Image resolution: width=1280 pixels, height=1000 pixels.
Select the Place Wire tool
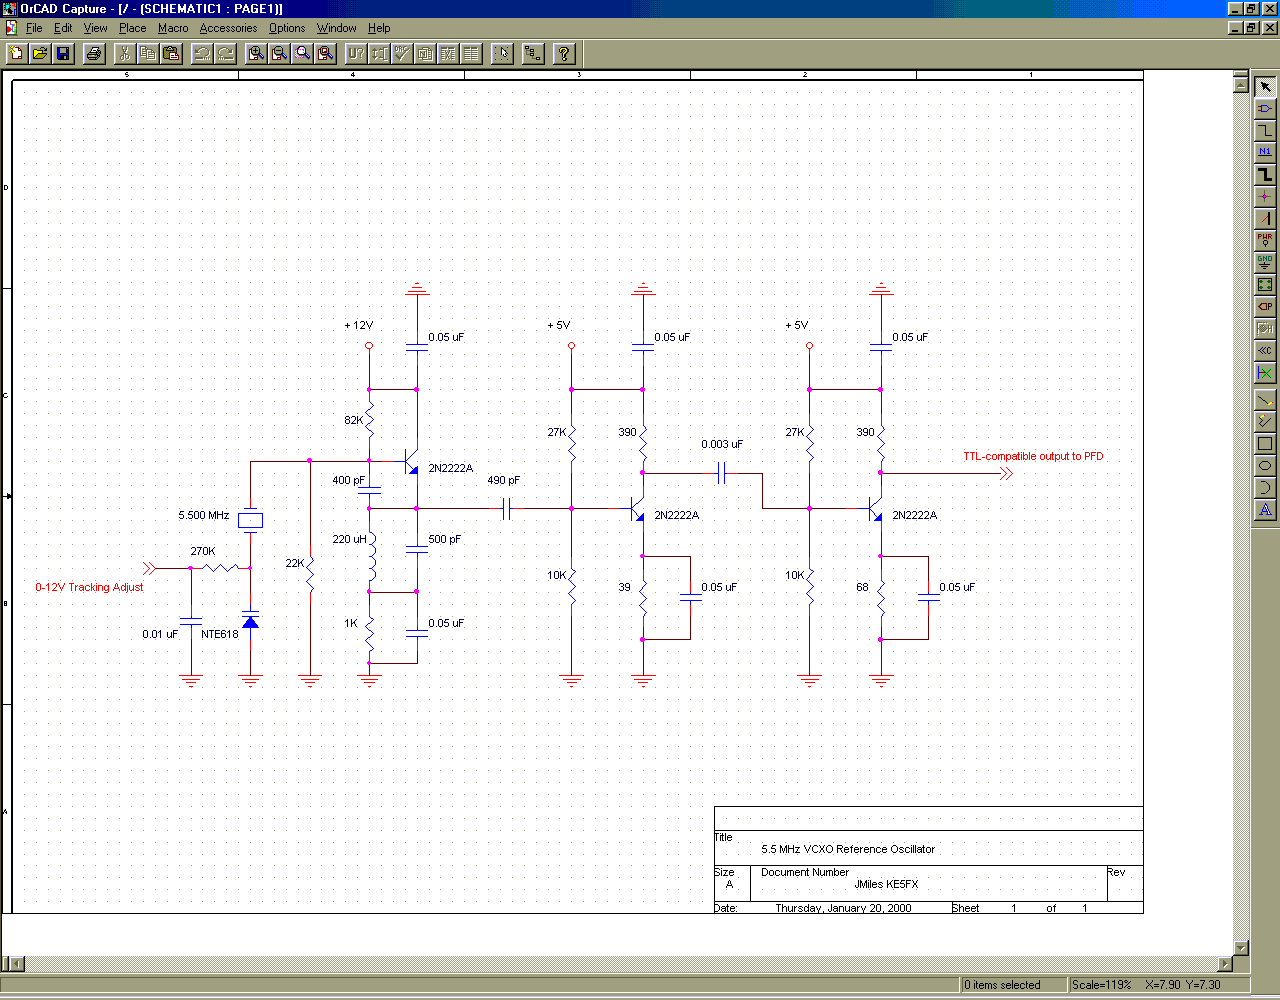(1265, 131)
